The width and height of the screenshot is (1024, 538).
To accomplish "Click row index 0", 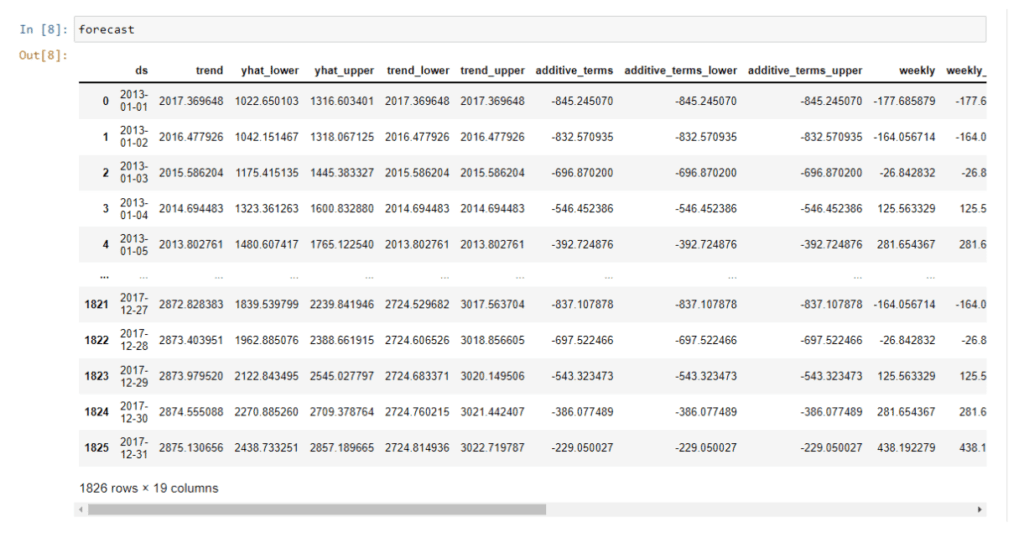I will [x=106, y=101].
